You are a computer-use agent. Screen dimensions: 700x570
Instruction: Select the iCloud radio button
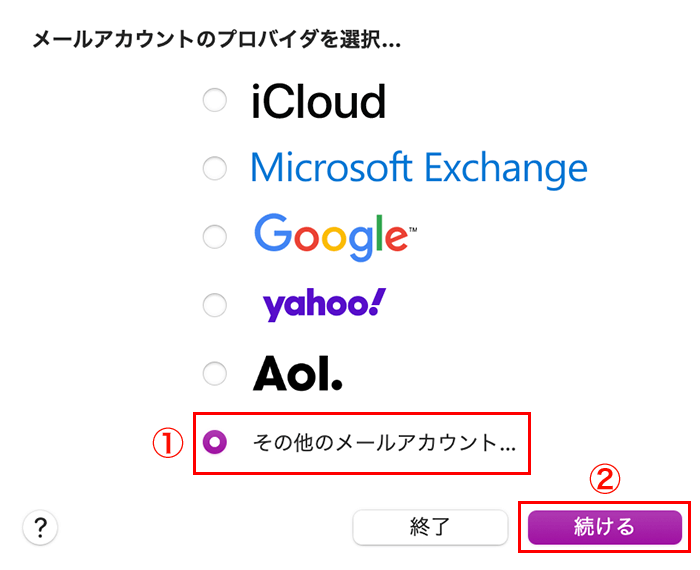coord(215,100)
